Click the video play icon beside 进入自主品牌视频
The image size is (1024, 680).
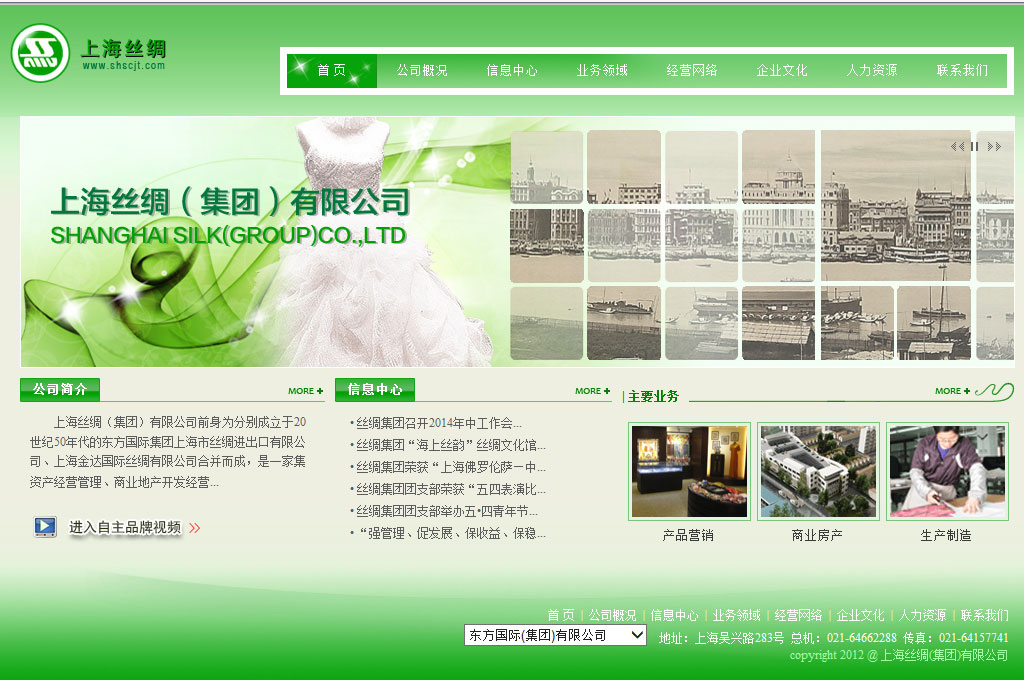pos(45,526)
